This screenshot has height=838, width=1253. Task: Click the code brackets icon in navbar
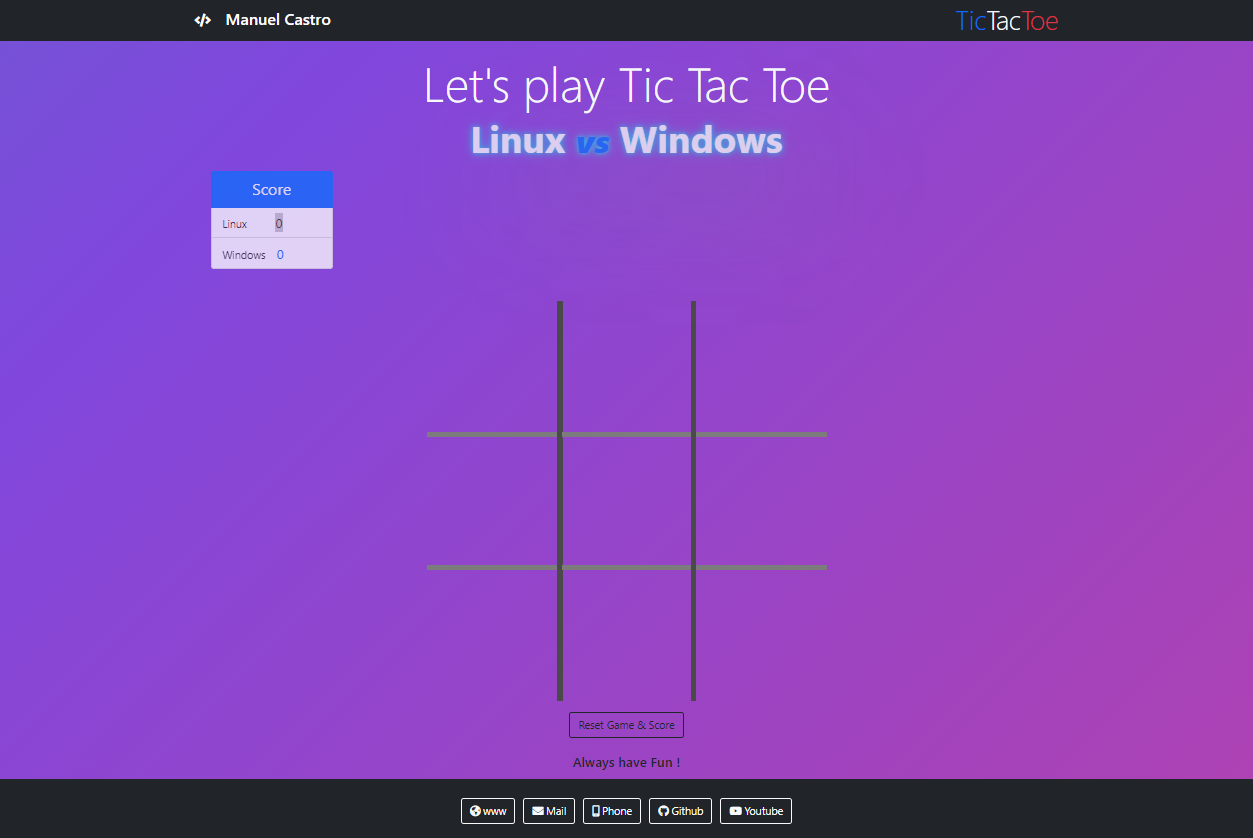coord(203,20)
